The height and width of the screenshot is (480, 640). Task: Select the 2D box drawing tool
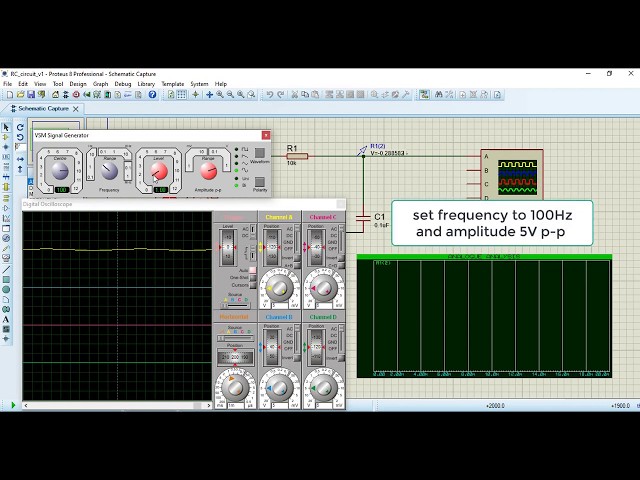tap(6, 280)
